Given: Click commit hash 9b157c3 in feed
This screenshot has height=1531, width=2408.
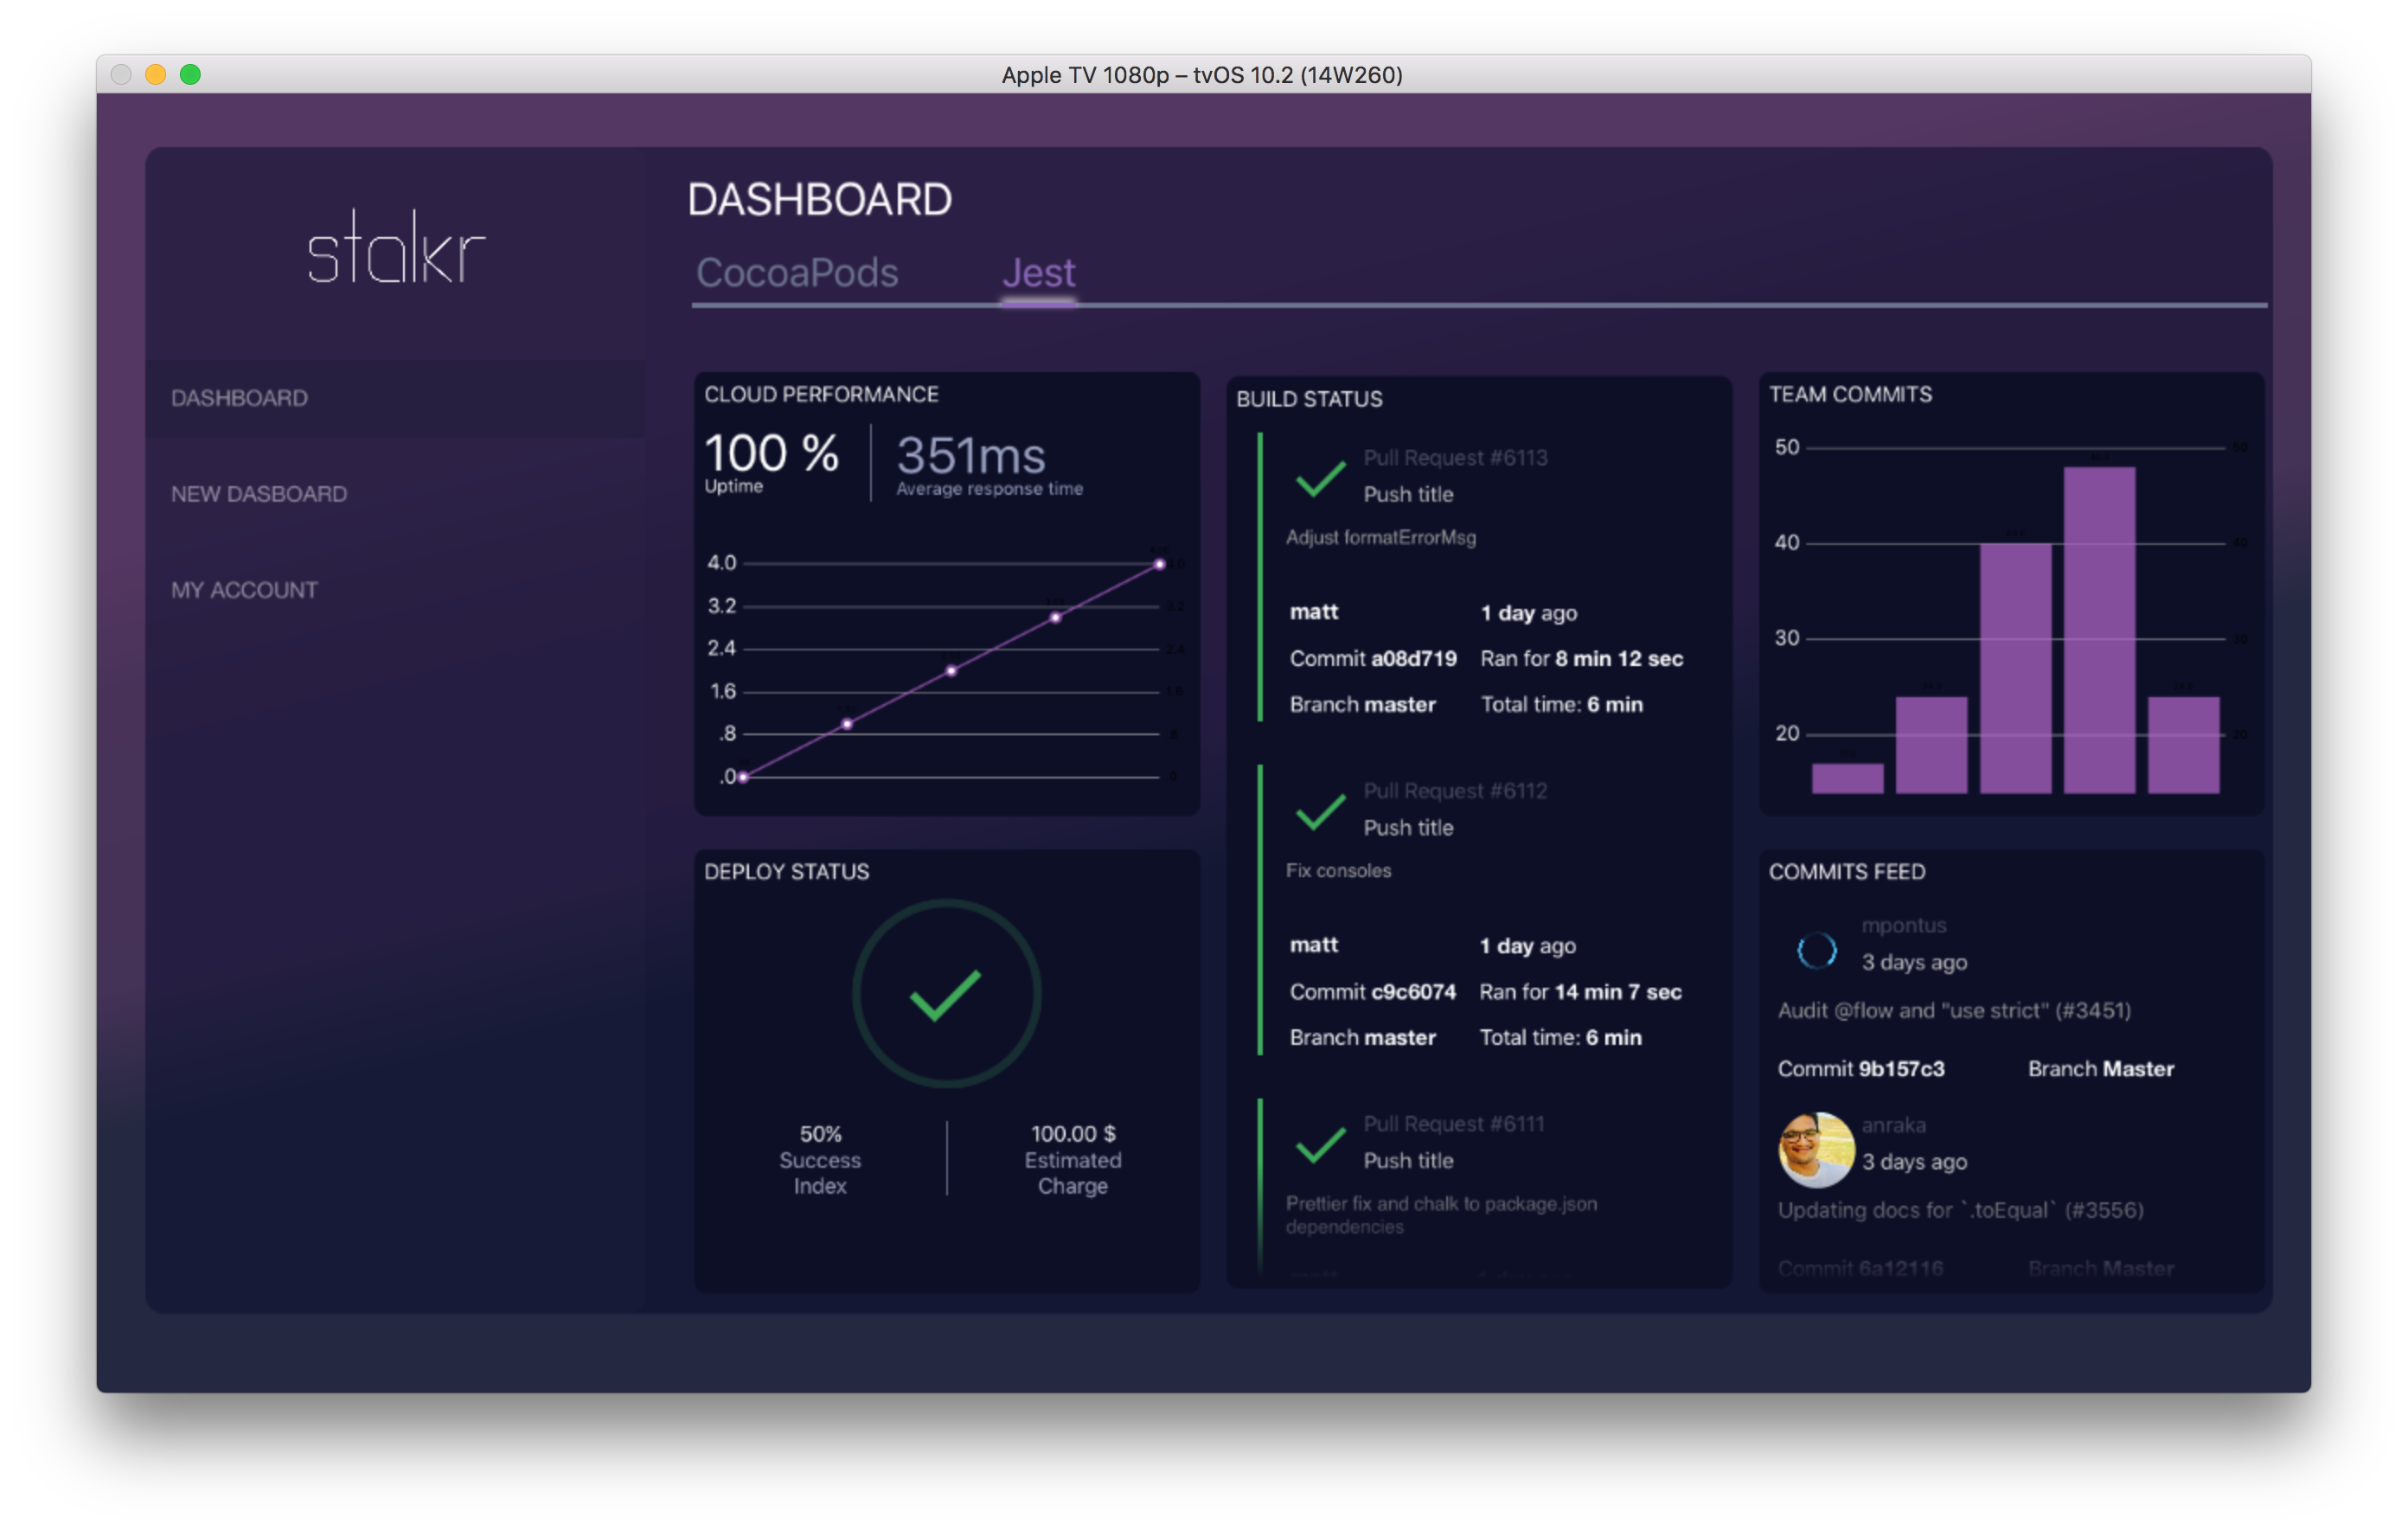Looking at the screenshot, I should (1901, 1068).
